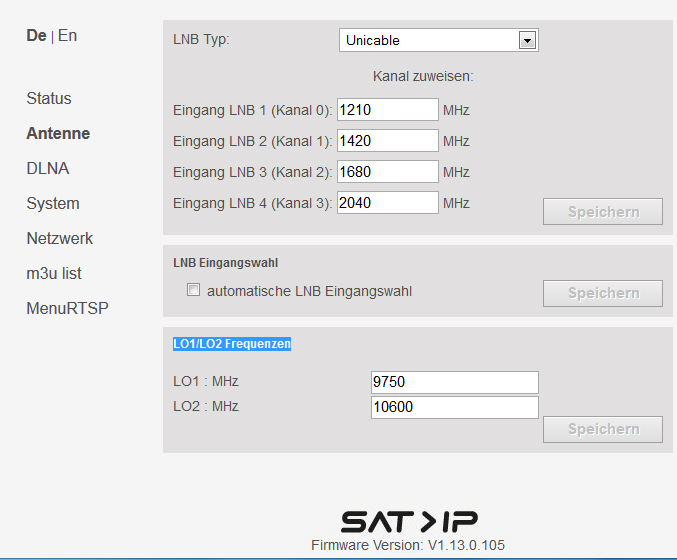Focus the Eingang LNB 1 frequency field
Screen dimensions: 677x560
click(x=388, y=109)
